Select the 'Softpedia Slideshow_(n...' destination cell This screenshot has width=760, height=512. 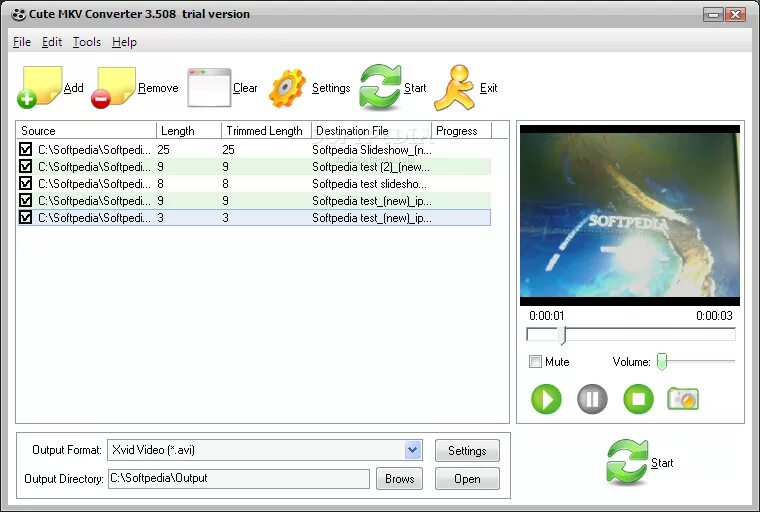pos(371,150)
